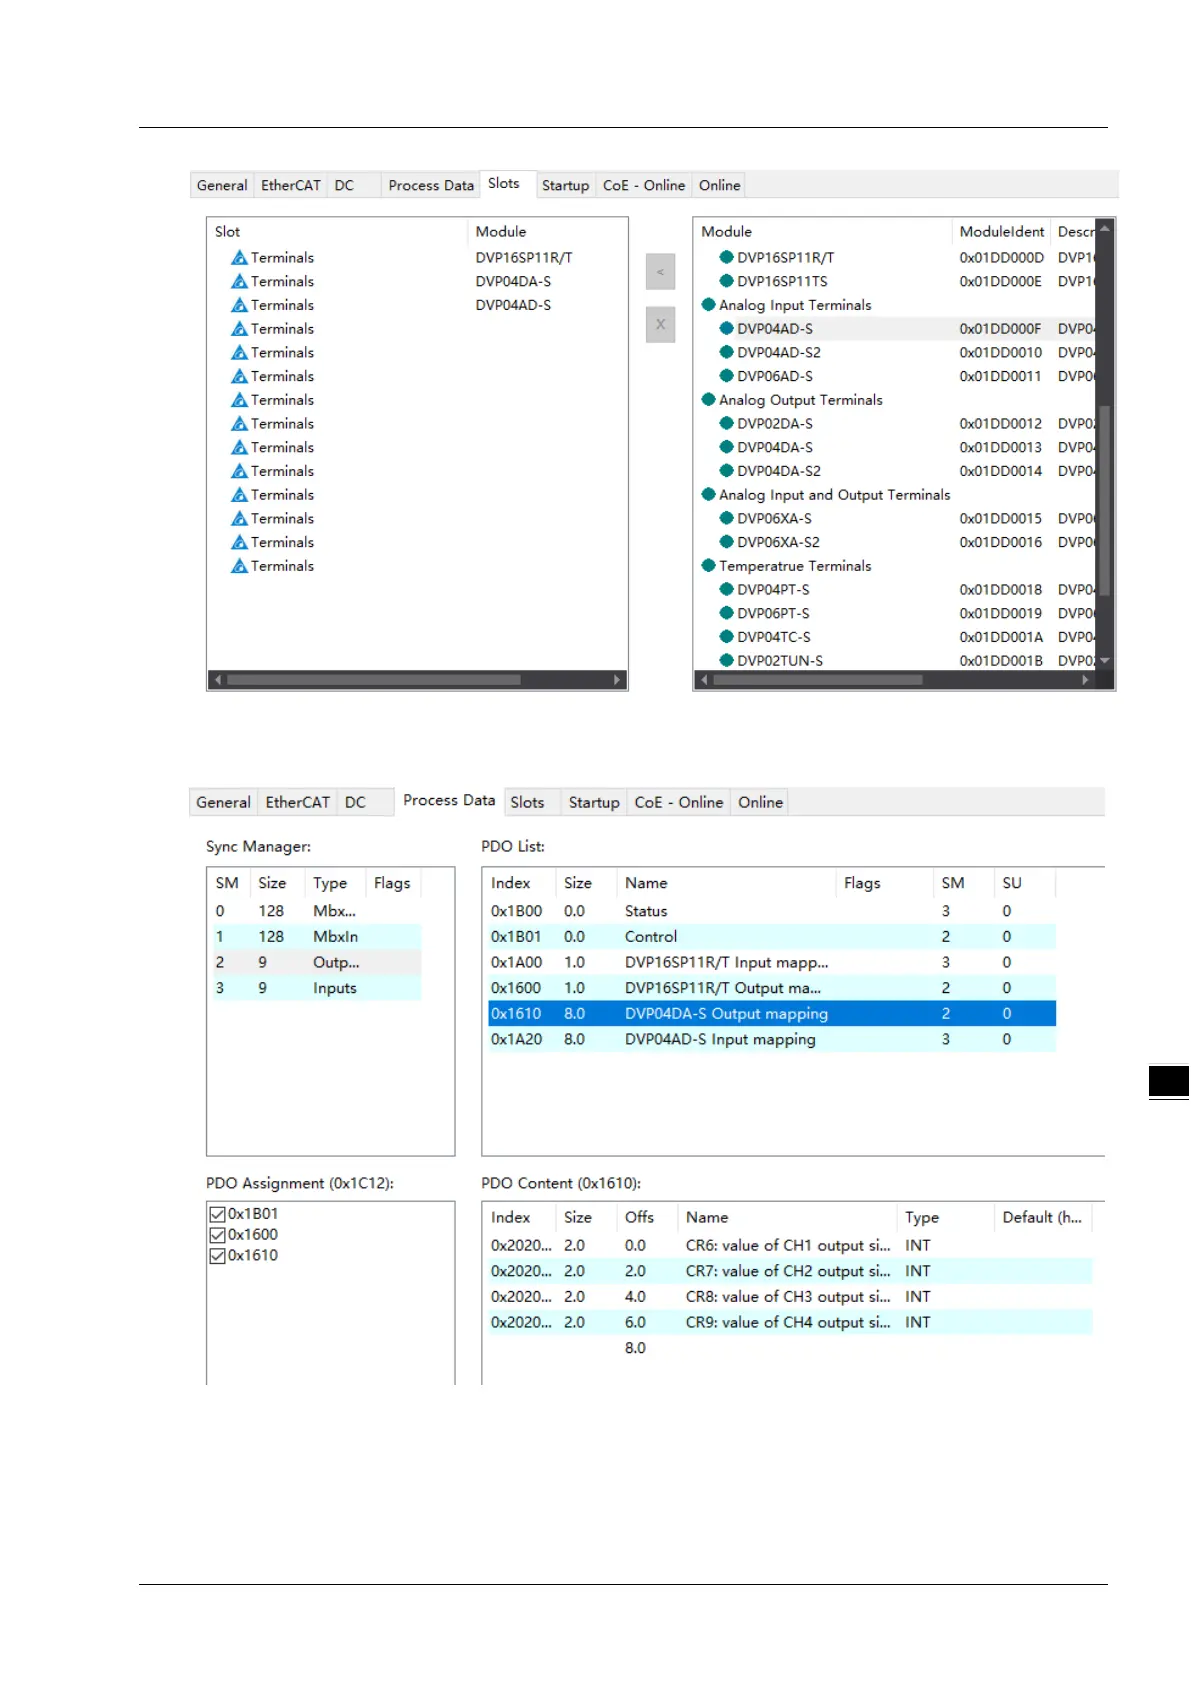Open the Online tab in the Process Data view
Image resolution: width=1191 pixels, height=1684 pixels.
[760, 802]
